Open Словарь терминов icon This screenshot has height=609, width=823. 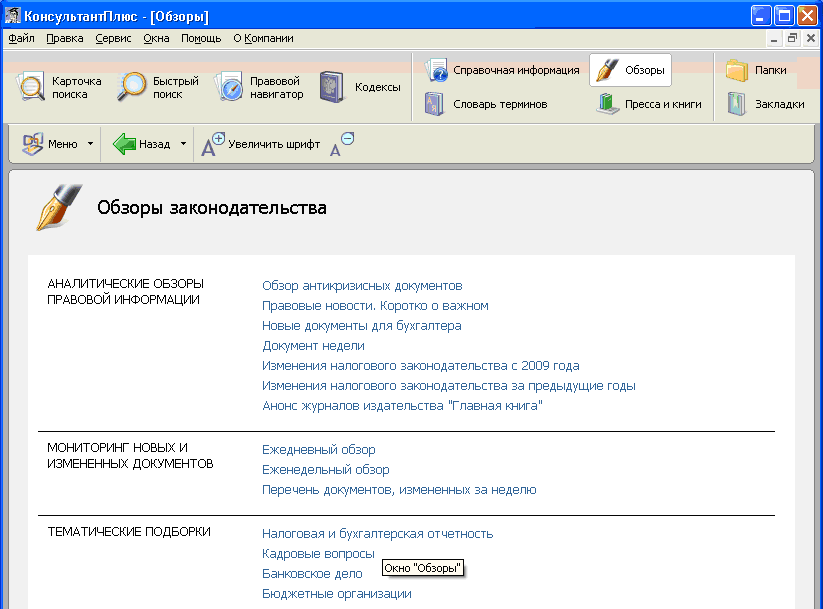point(435,104)
